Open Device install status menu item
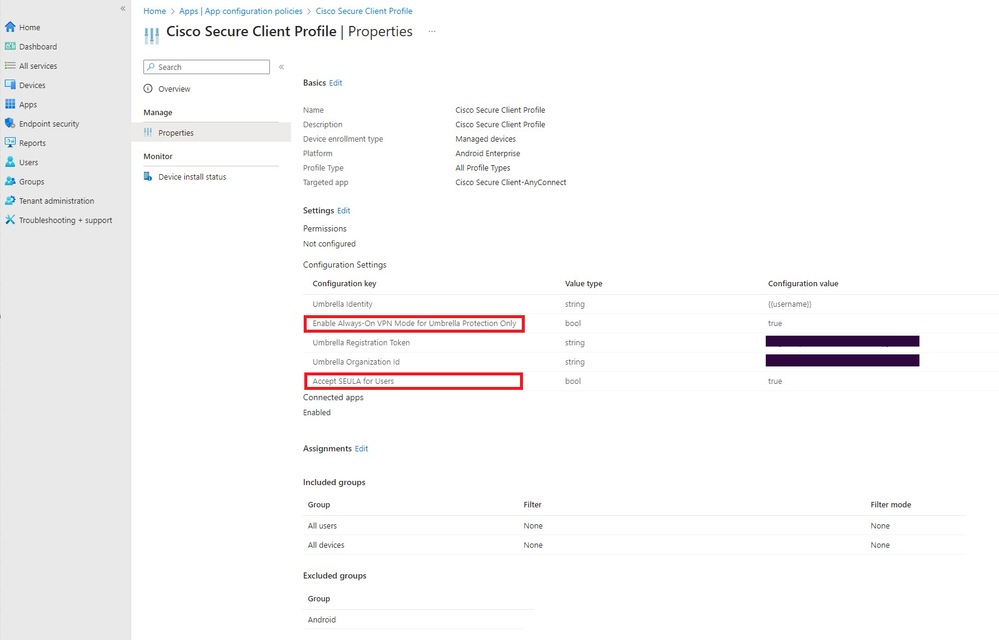This screenshot has height=640, width=999. [192, 177]
